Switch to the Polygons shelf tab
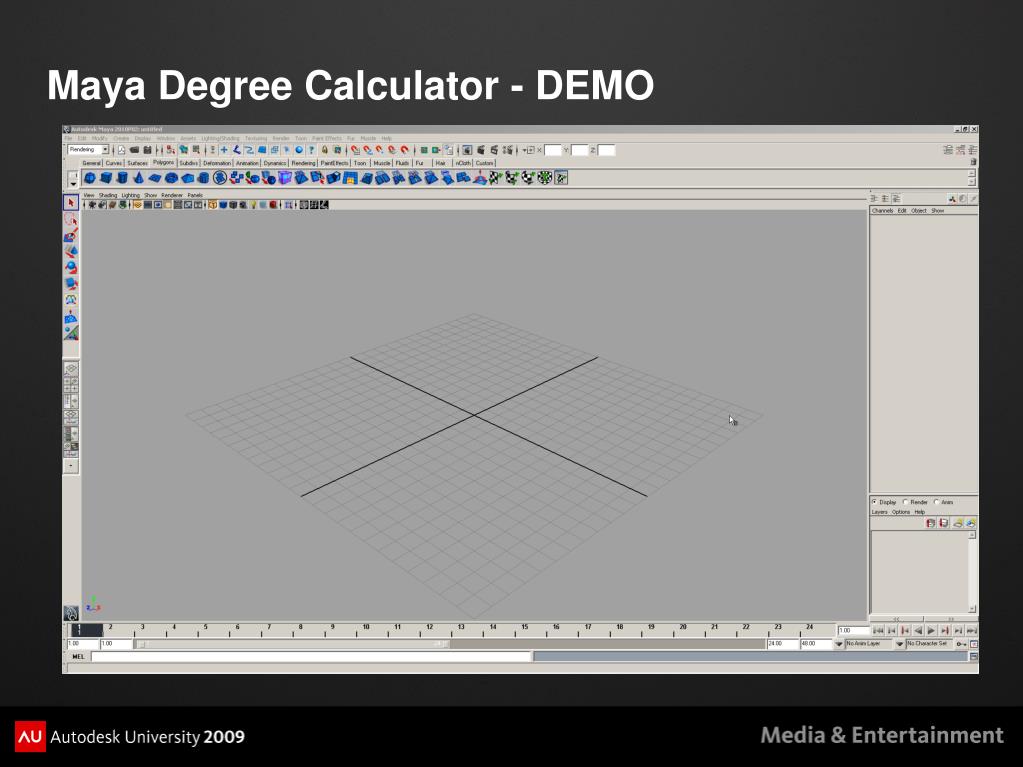The image size is (1023, 767). pos(163,162)
